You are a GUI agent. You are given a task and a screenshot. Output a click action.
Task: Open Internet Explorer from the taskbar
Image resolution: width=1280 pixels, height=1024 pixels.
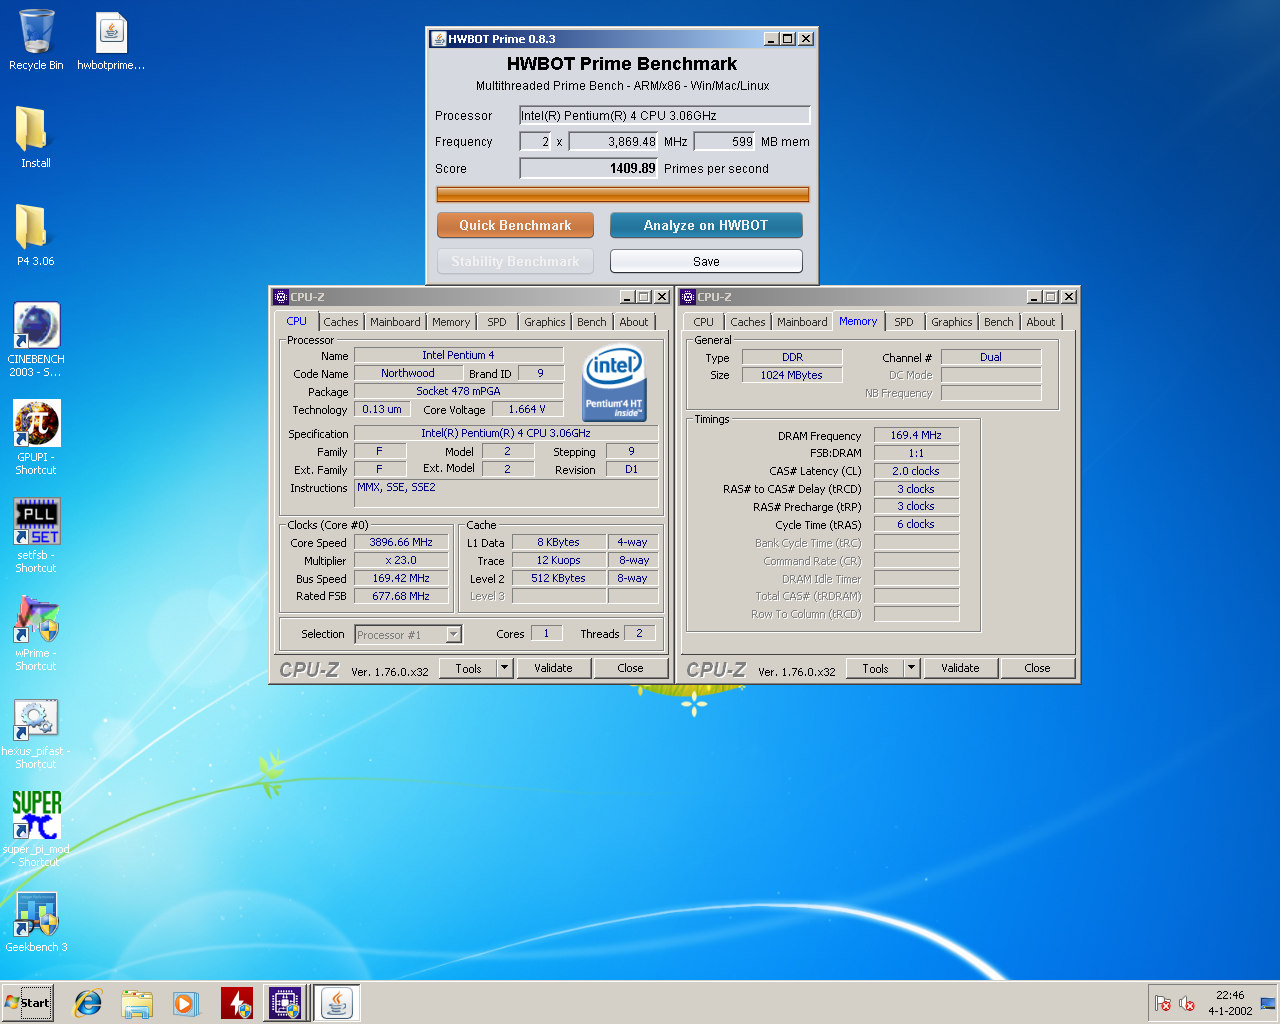click(x=88, y=1003)
